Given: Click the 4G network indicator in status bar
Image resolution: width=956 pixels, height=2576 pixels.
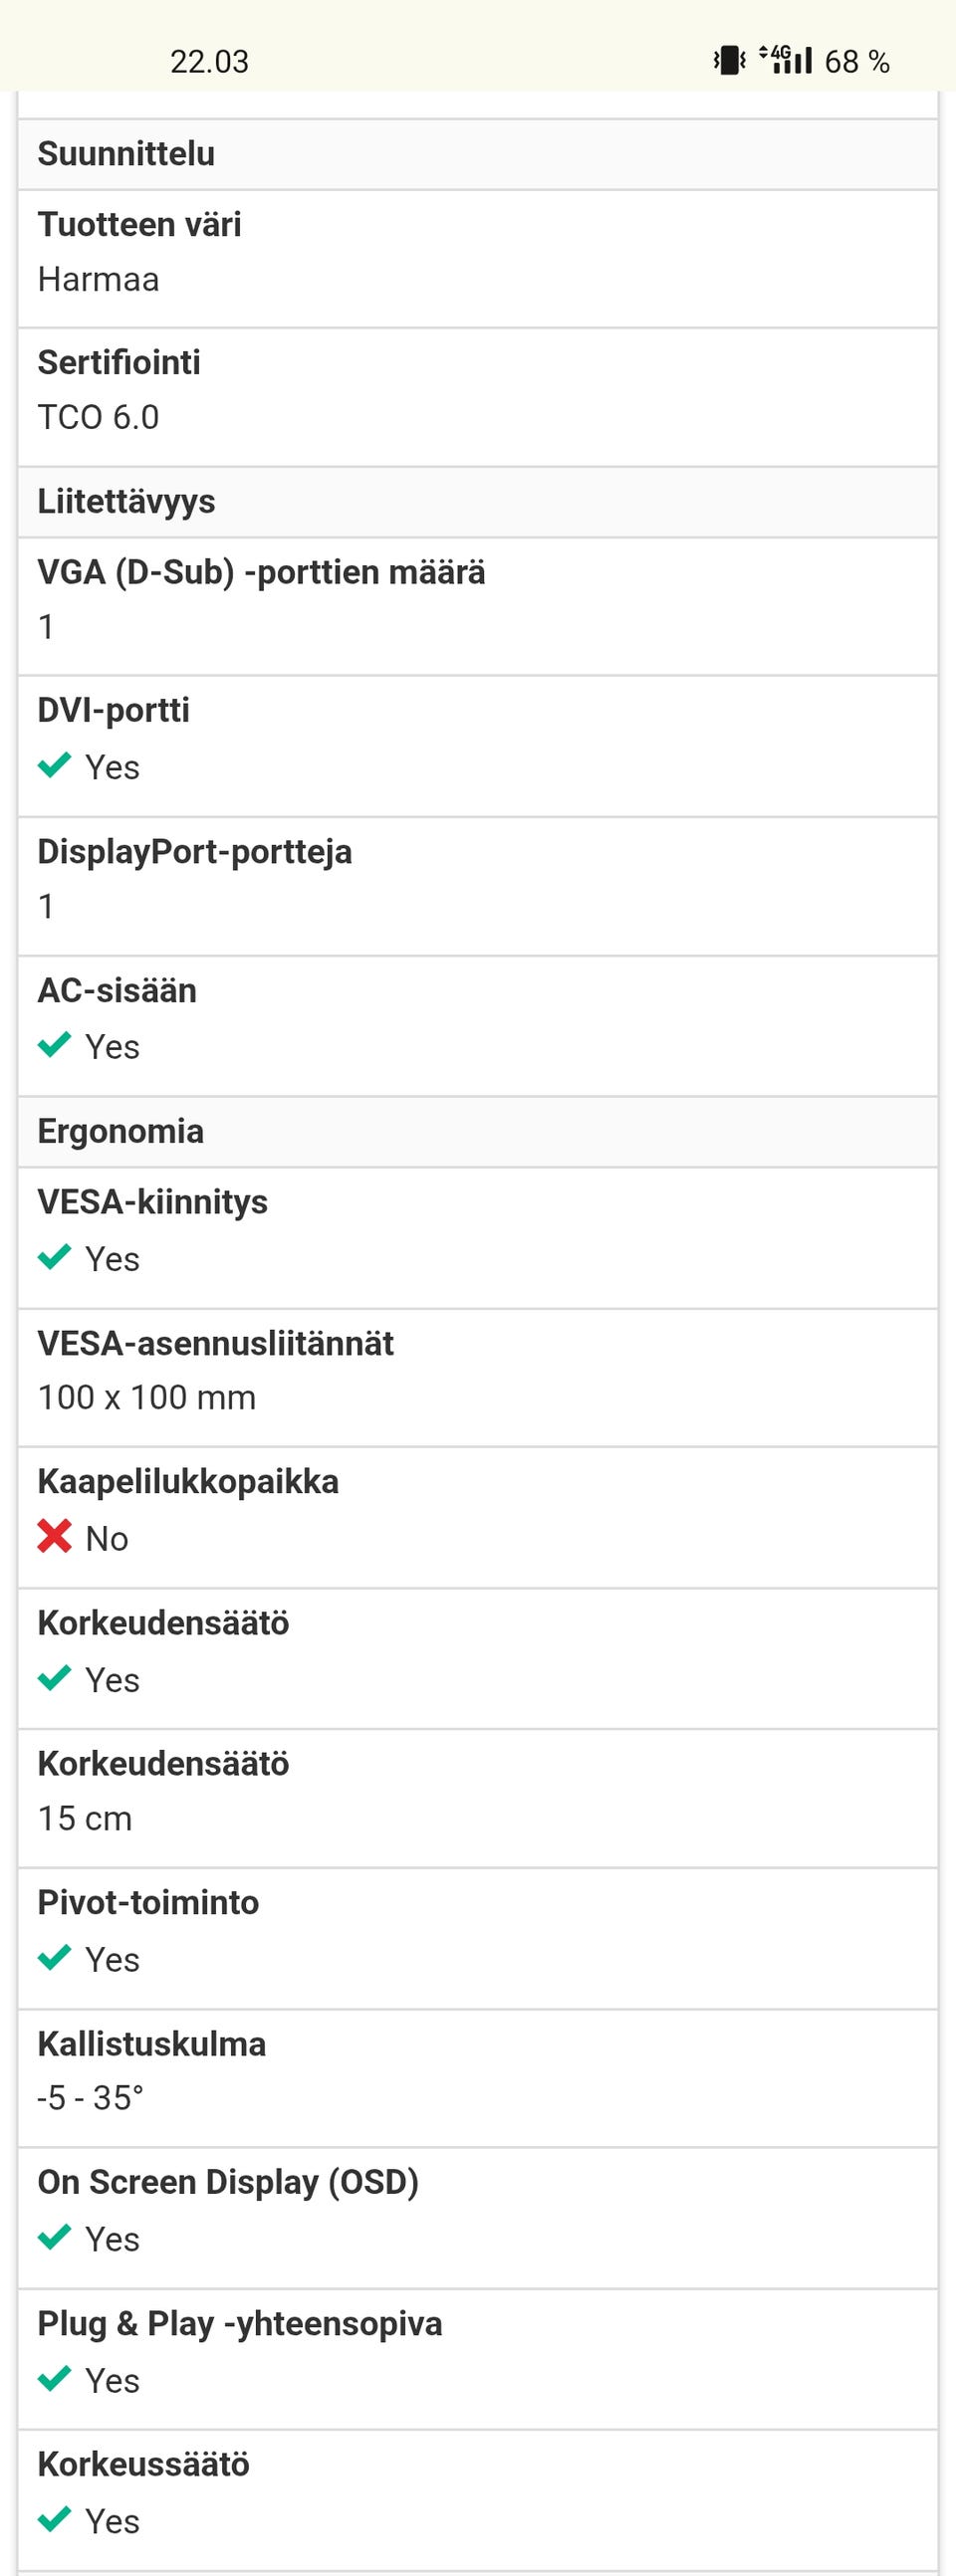Looking at the screenshot, I should pyautogui.click(x=780, y=60).
